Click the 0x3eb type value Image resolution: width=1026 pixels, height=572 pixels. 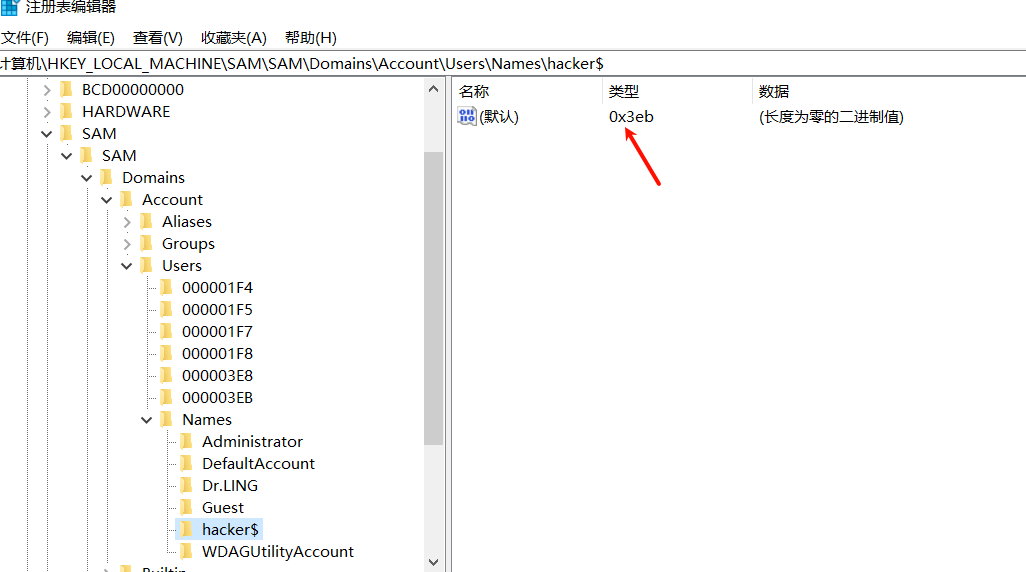point(631,116)
